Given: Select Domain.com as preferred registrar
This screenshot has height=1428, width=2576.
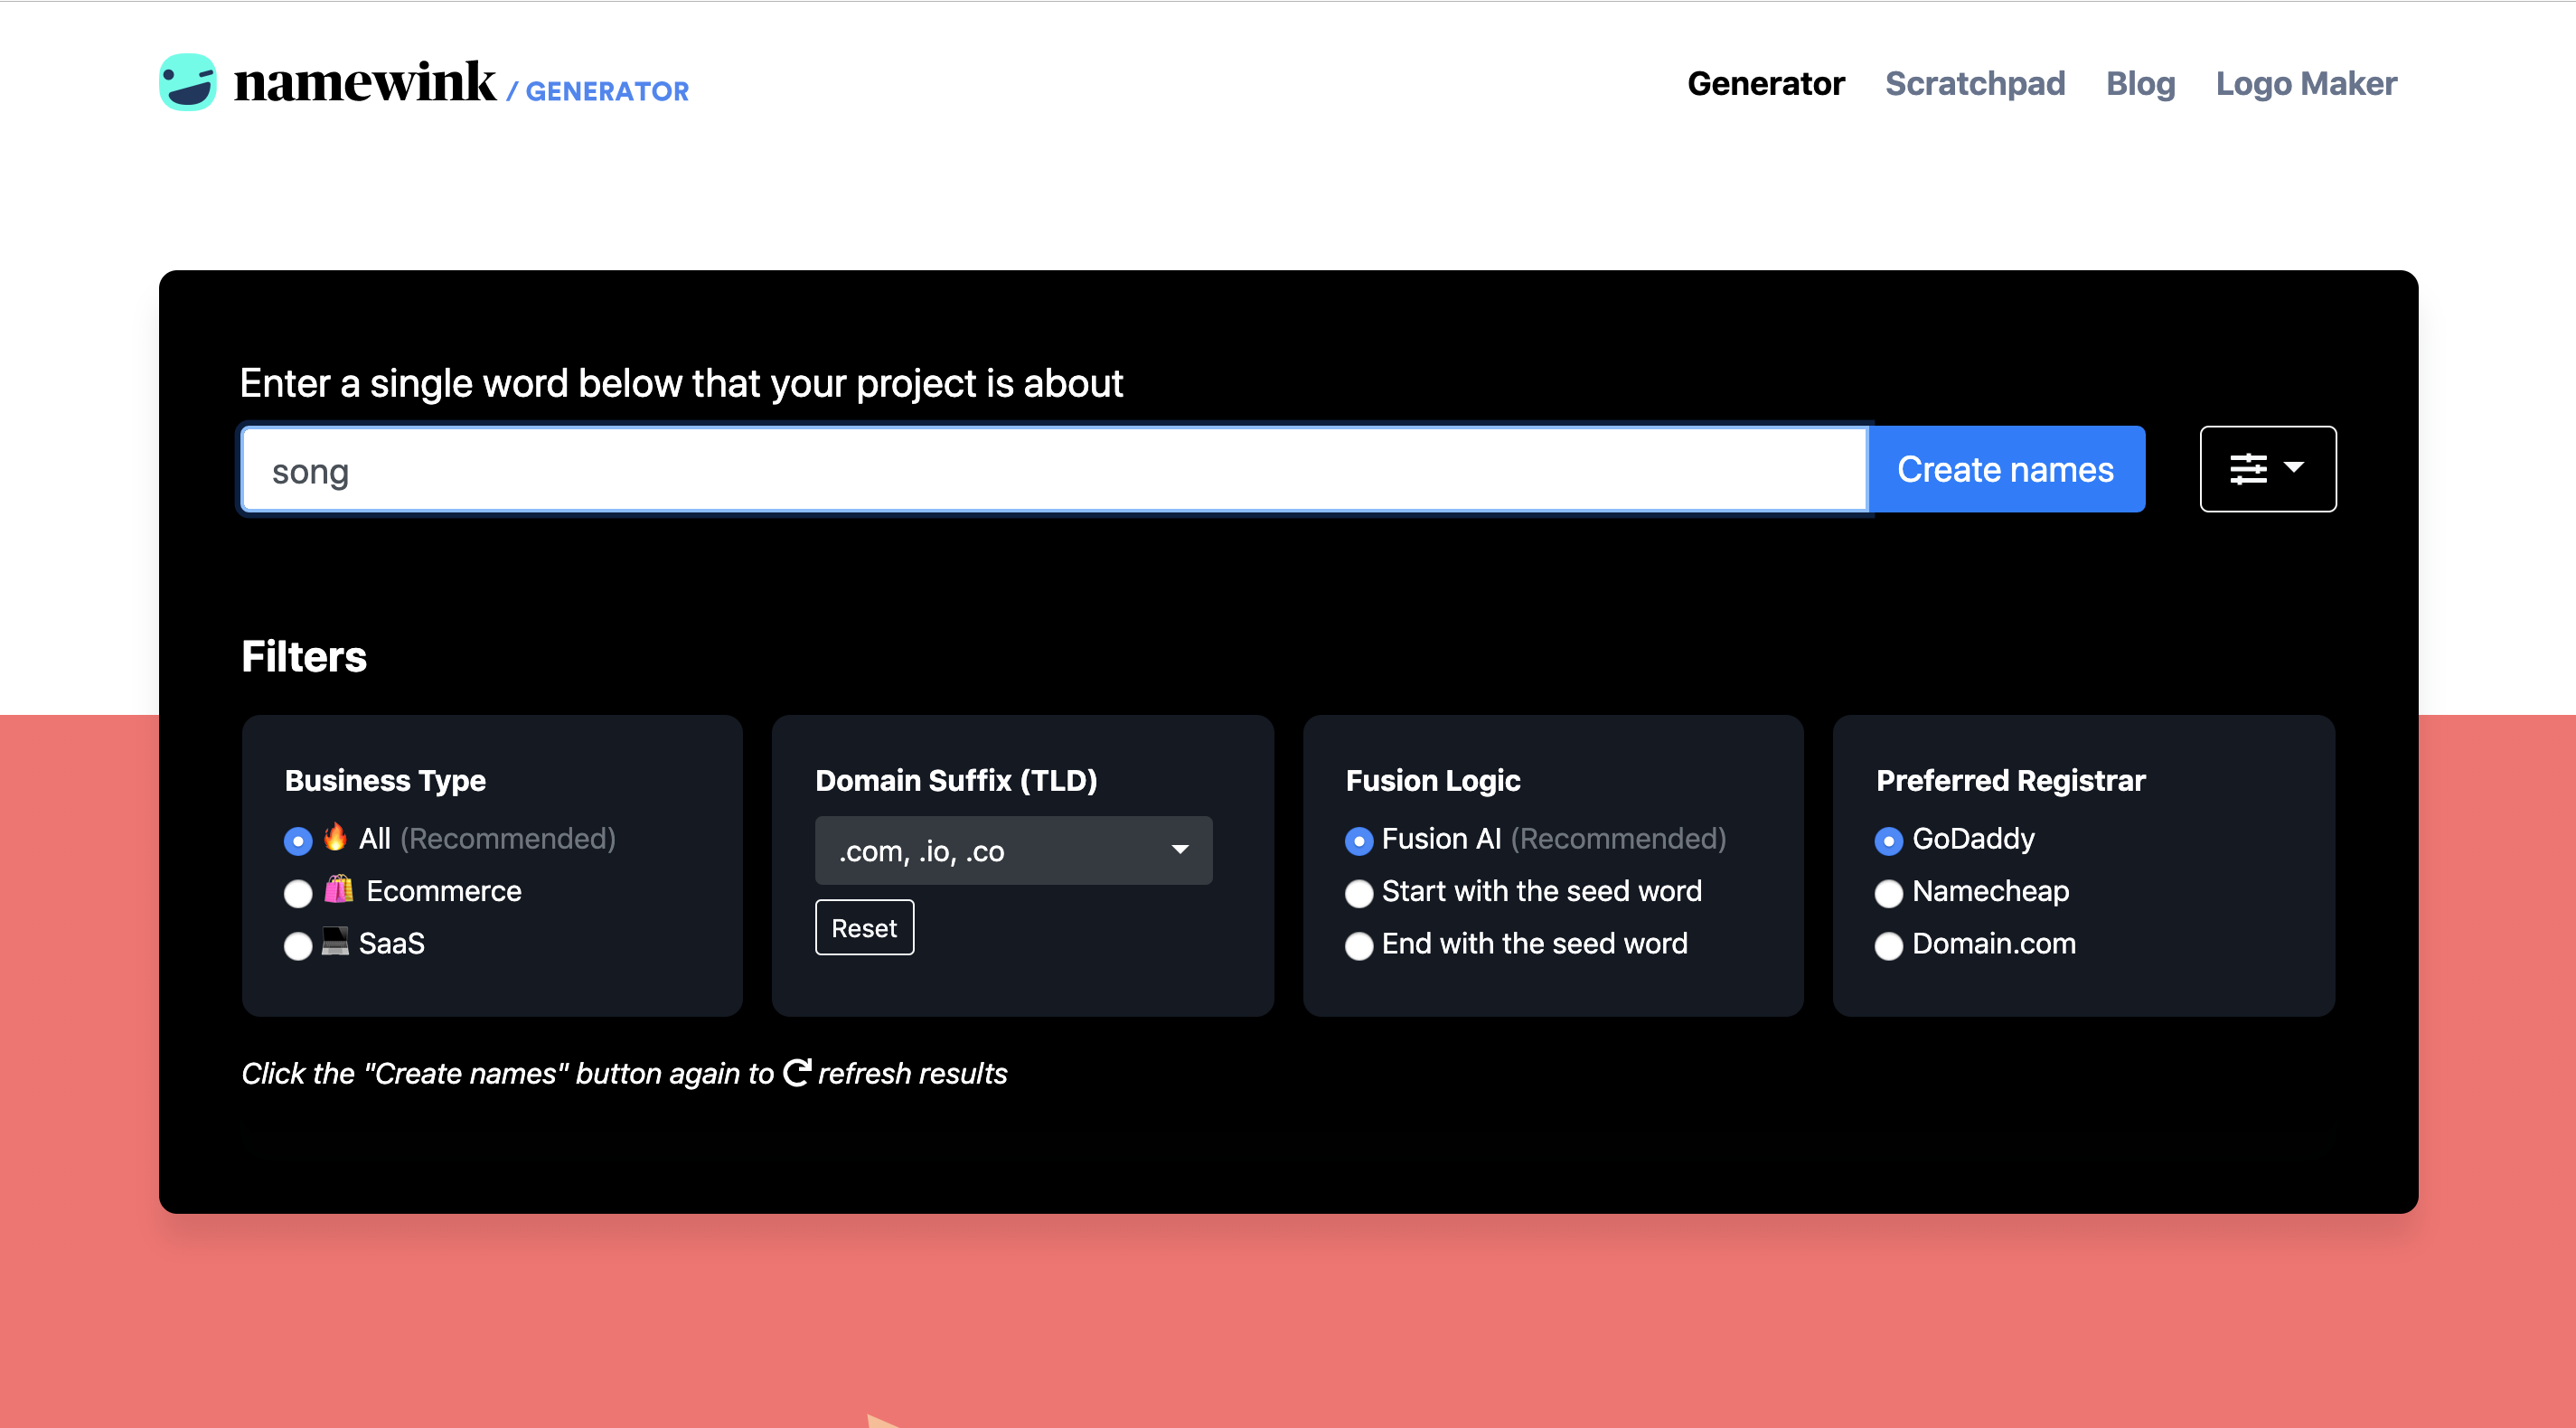Looking at the screenshot, I should (x=1888, y=945).
